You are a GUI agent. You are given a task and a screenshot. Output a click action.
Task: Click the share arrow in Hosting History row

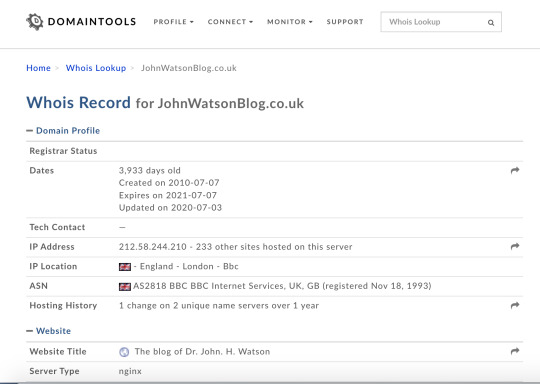pos(515,305)
